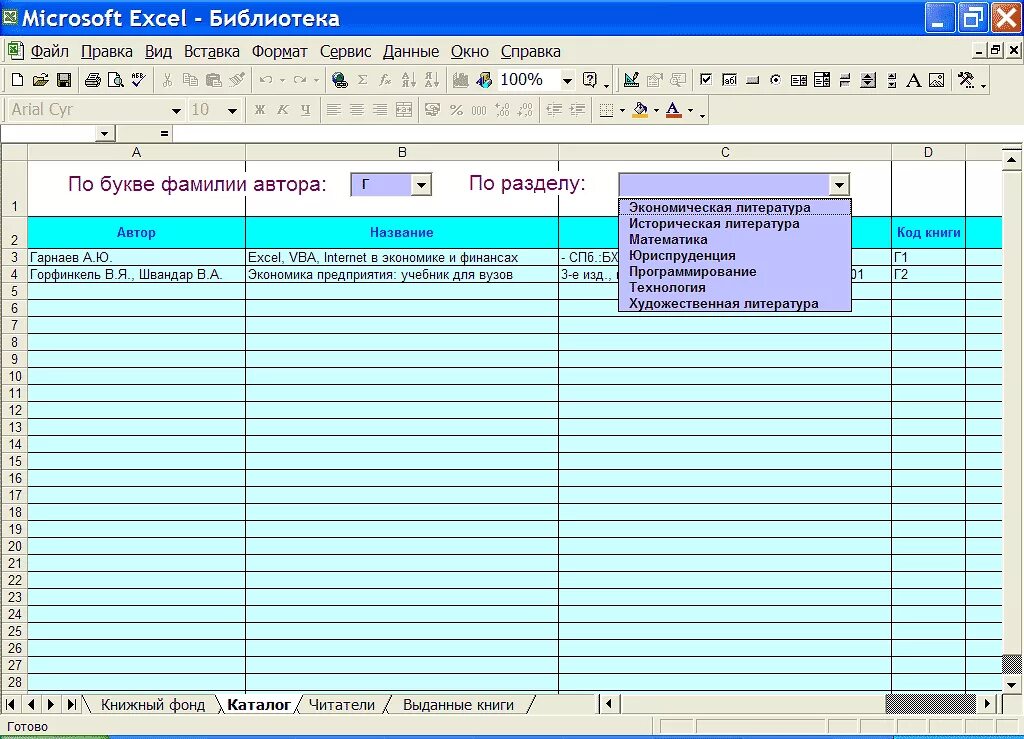Toggle Merge and Center
The width and height of the screenshot is (1024, 739).
(404, 110)
